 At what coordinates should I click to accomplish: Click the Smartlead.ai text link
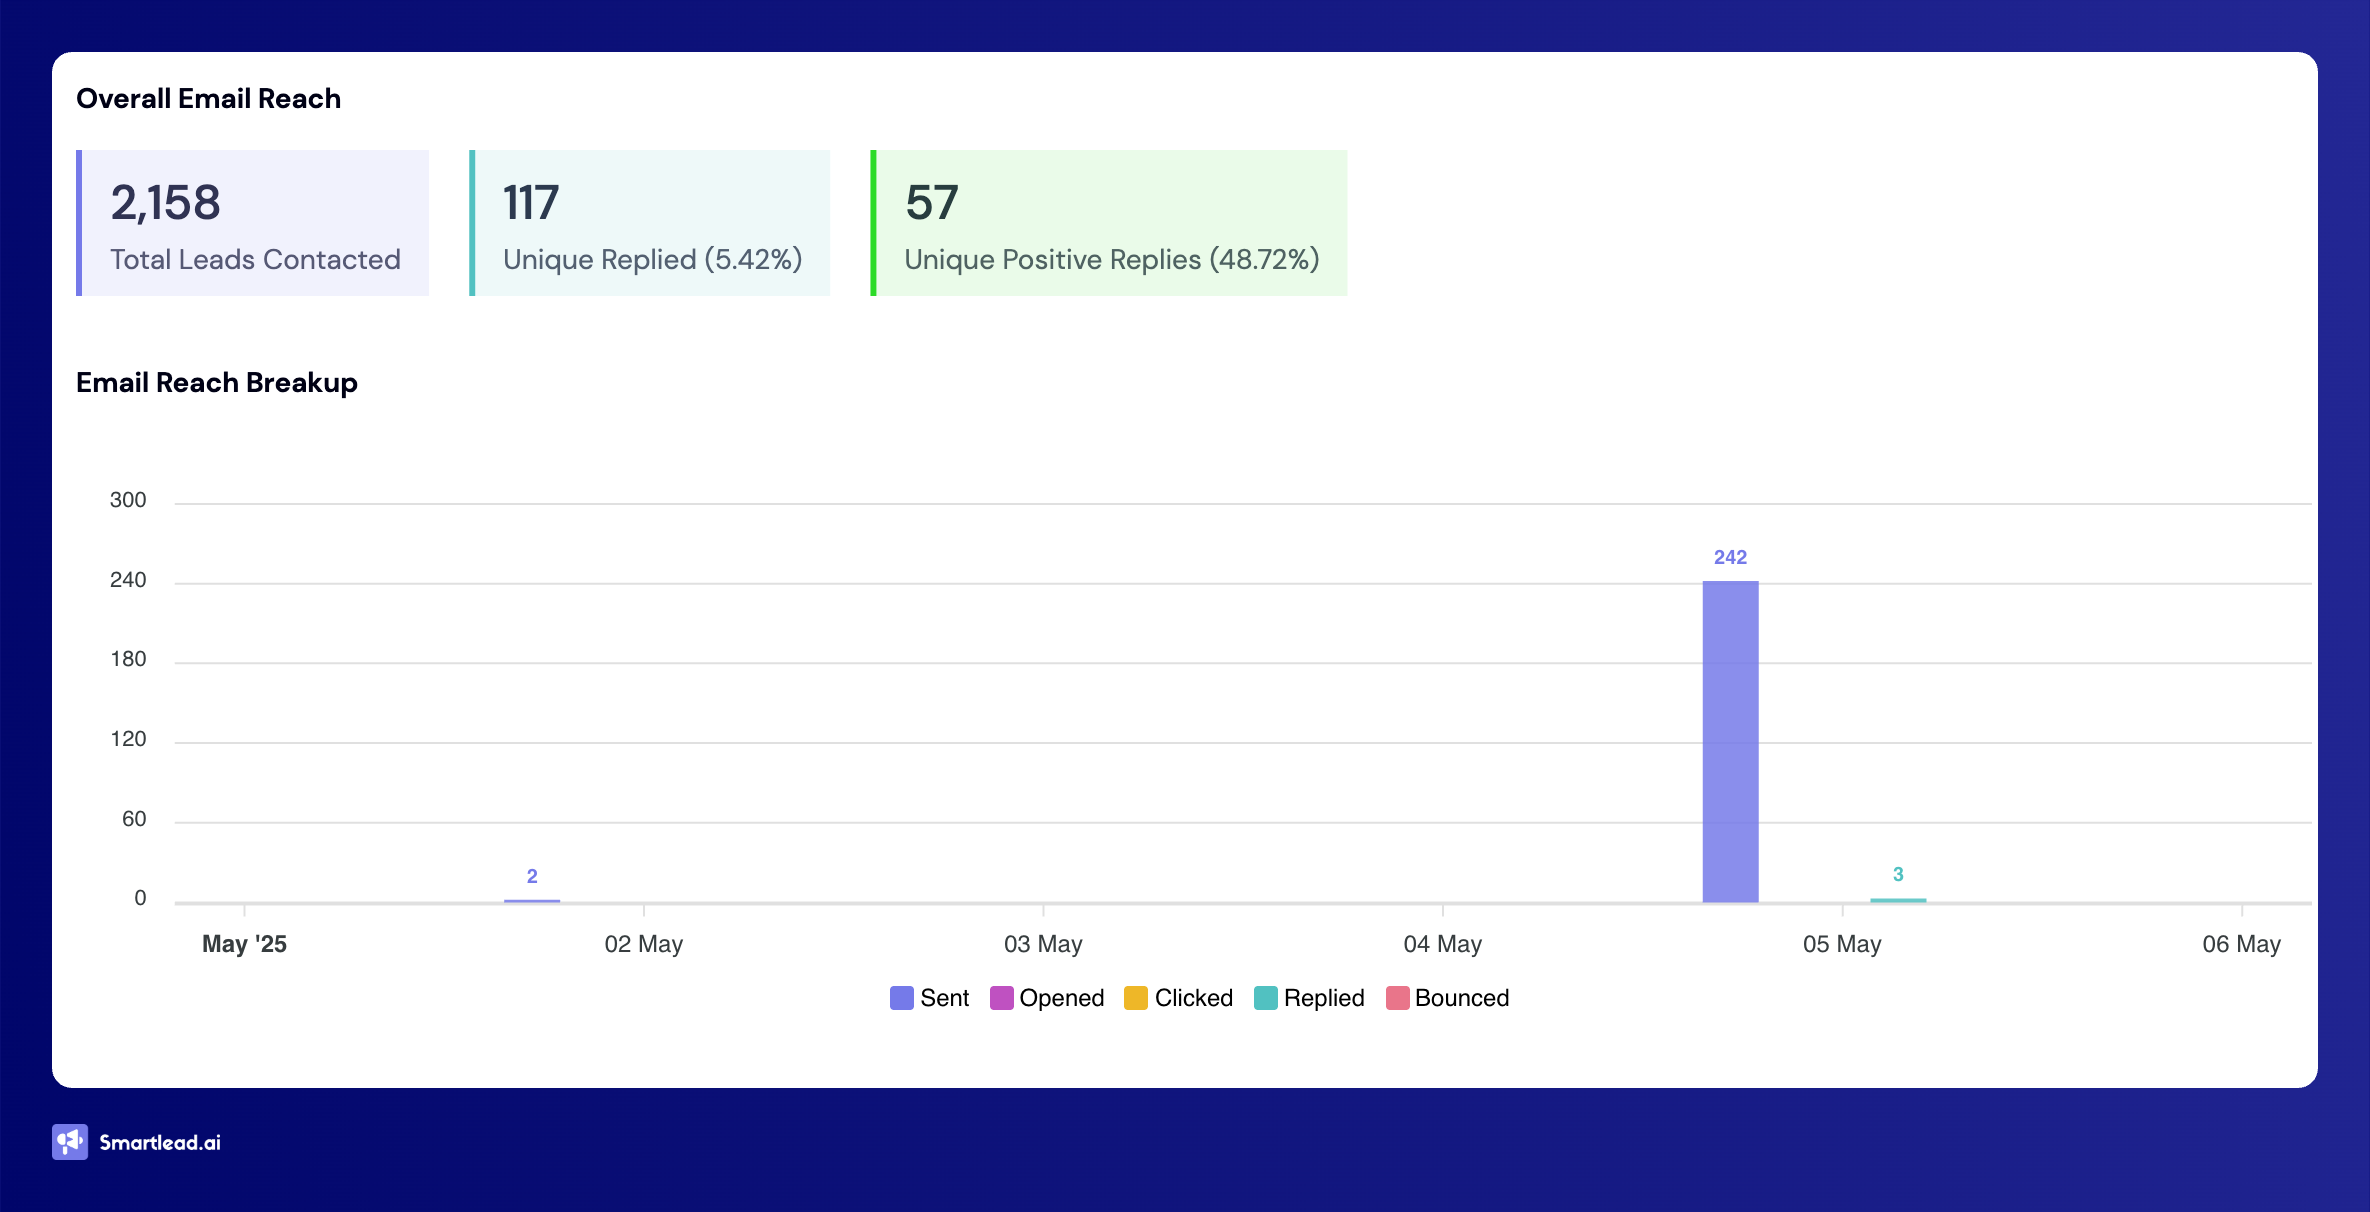(x=160, y=1142)
